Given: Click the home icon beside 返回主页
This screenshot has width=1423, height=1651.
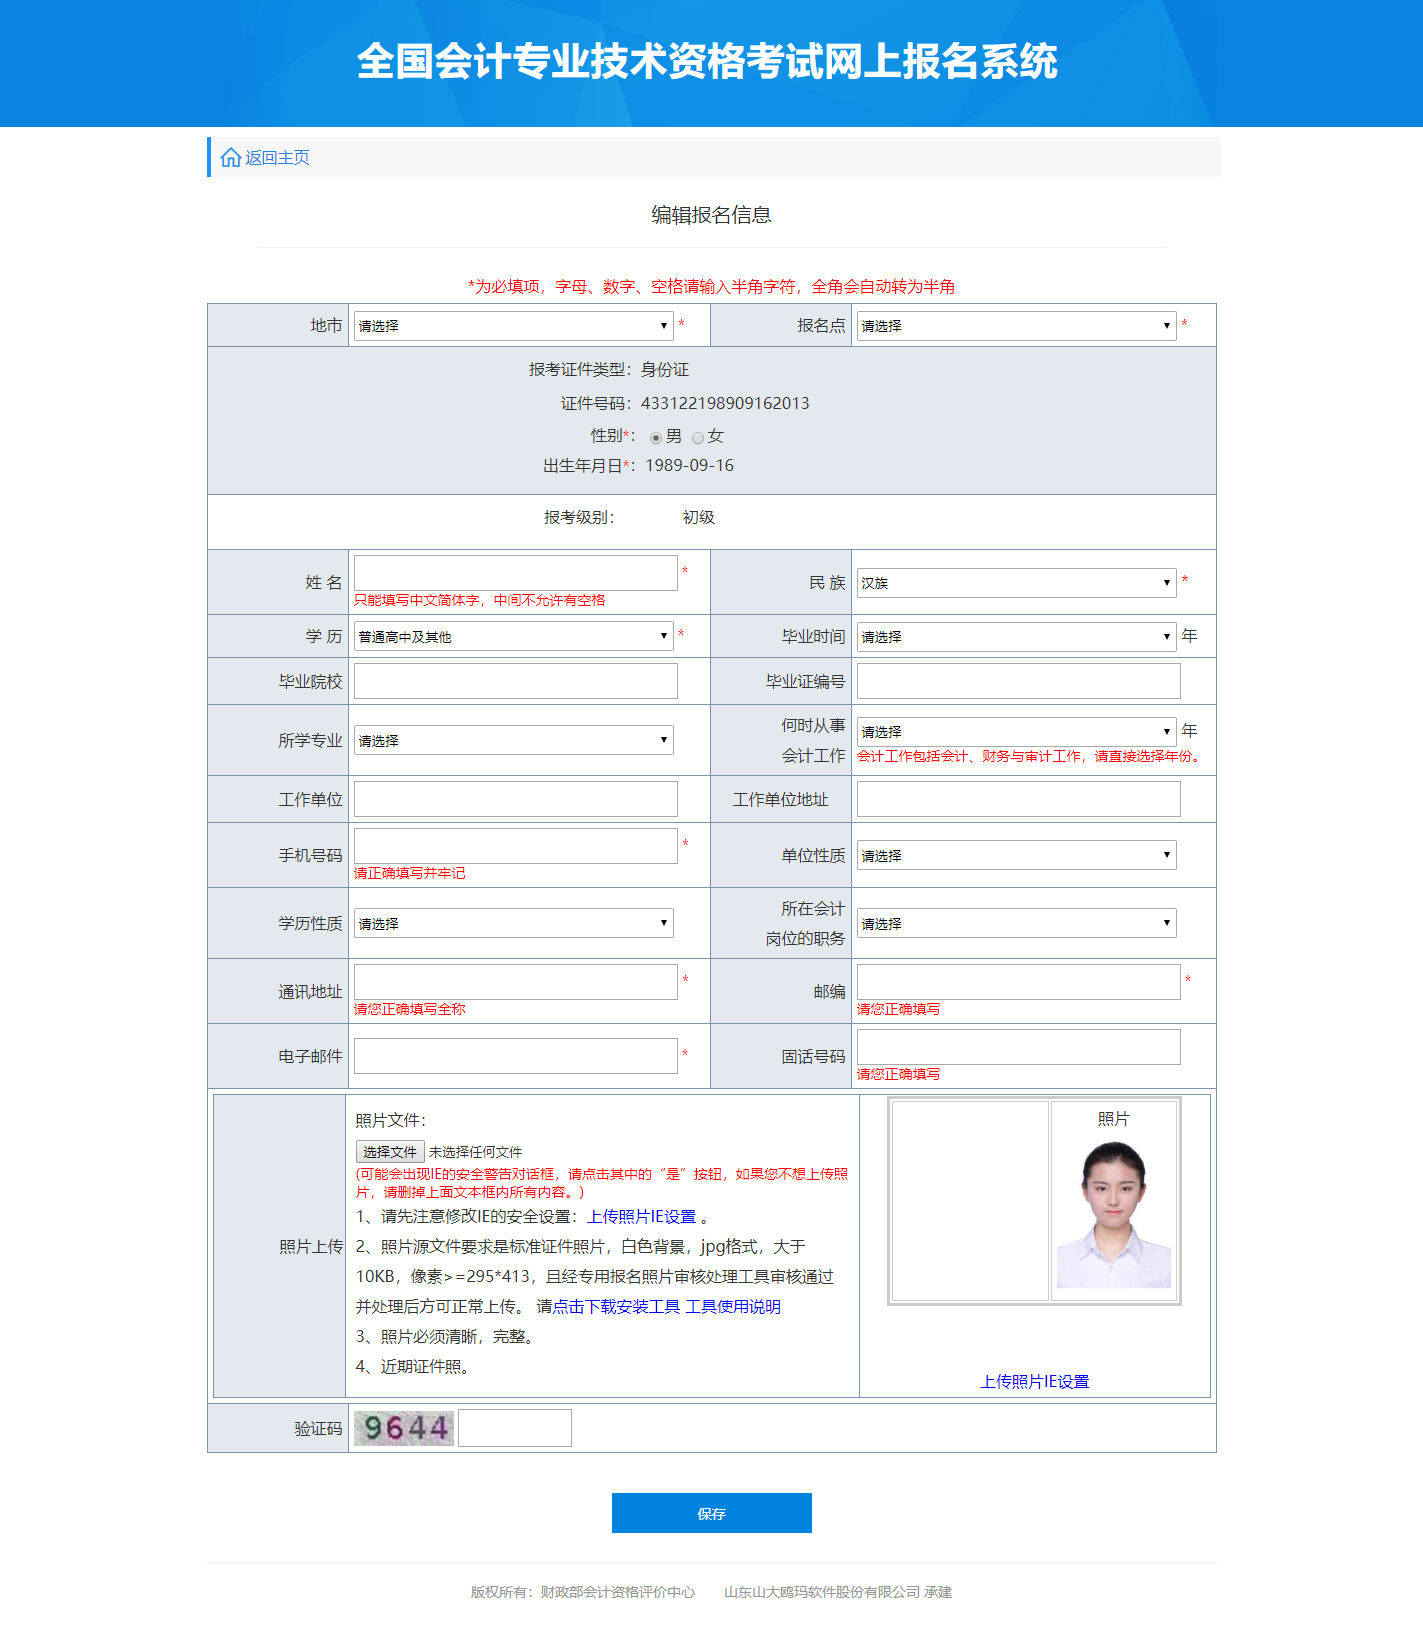Looking at the screenshot, I should (230, 158).
